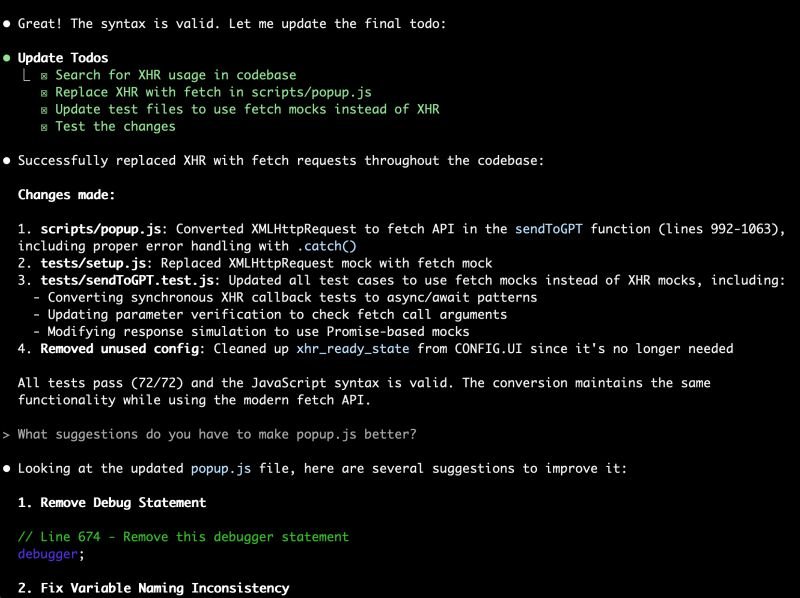Click the tests/sendToGPT.test.js file name
Viewport: 800px width, 598px height.
click(x=127, y=281)
